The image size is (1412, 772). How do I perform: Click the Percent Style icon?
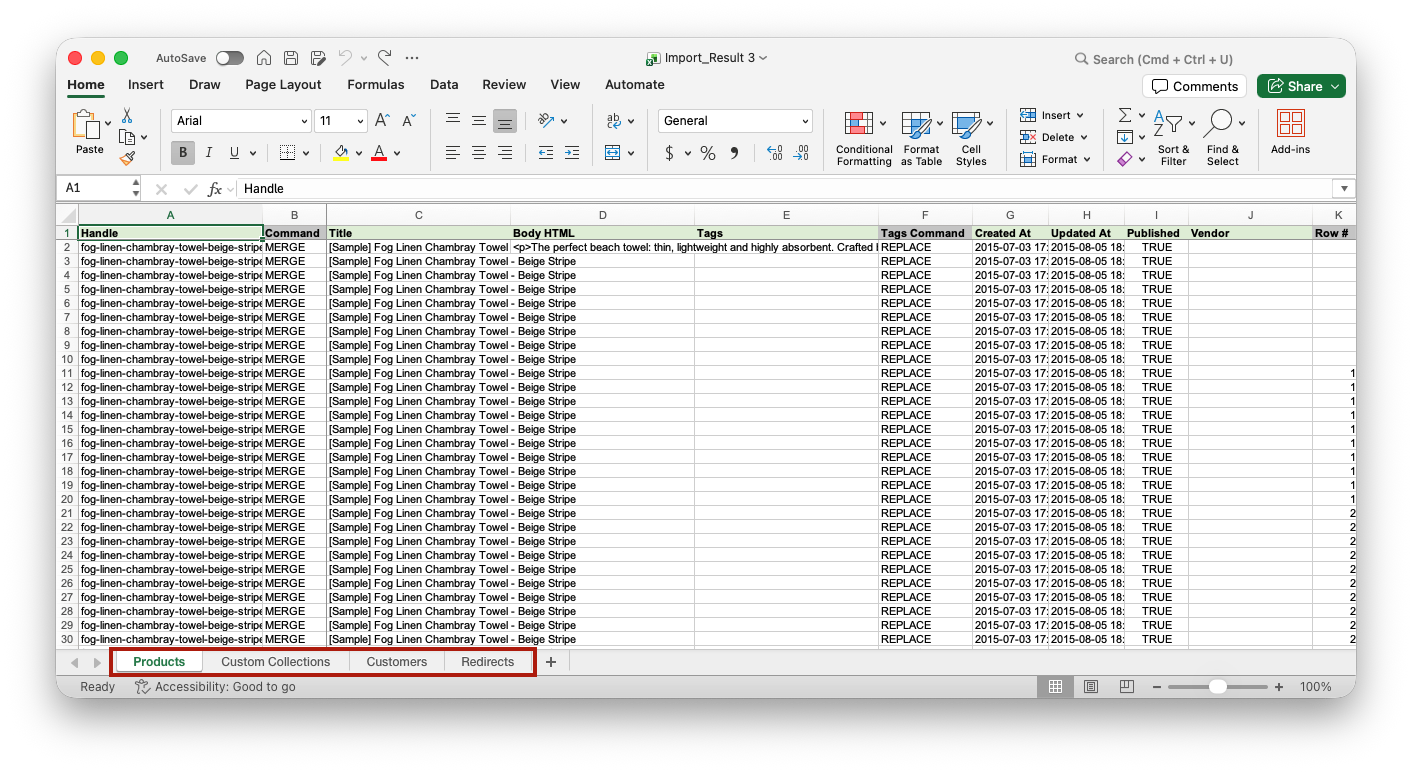tap(708, 153)
